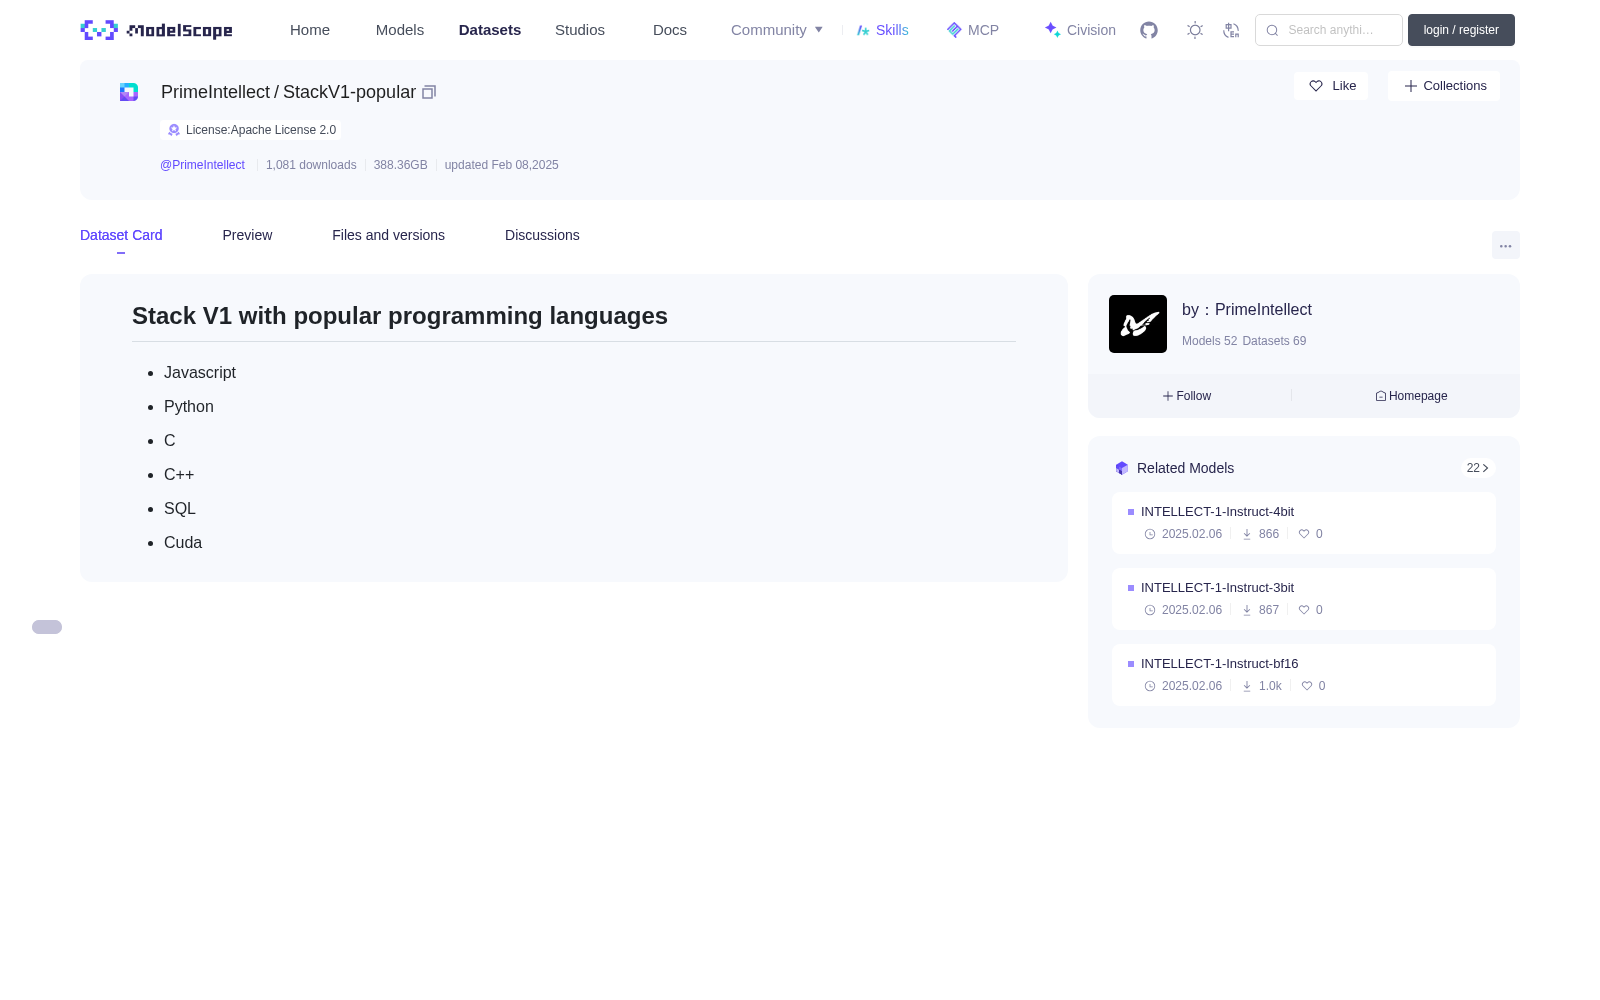Open the Studios nav item

click(580, 30)
